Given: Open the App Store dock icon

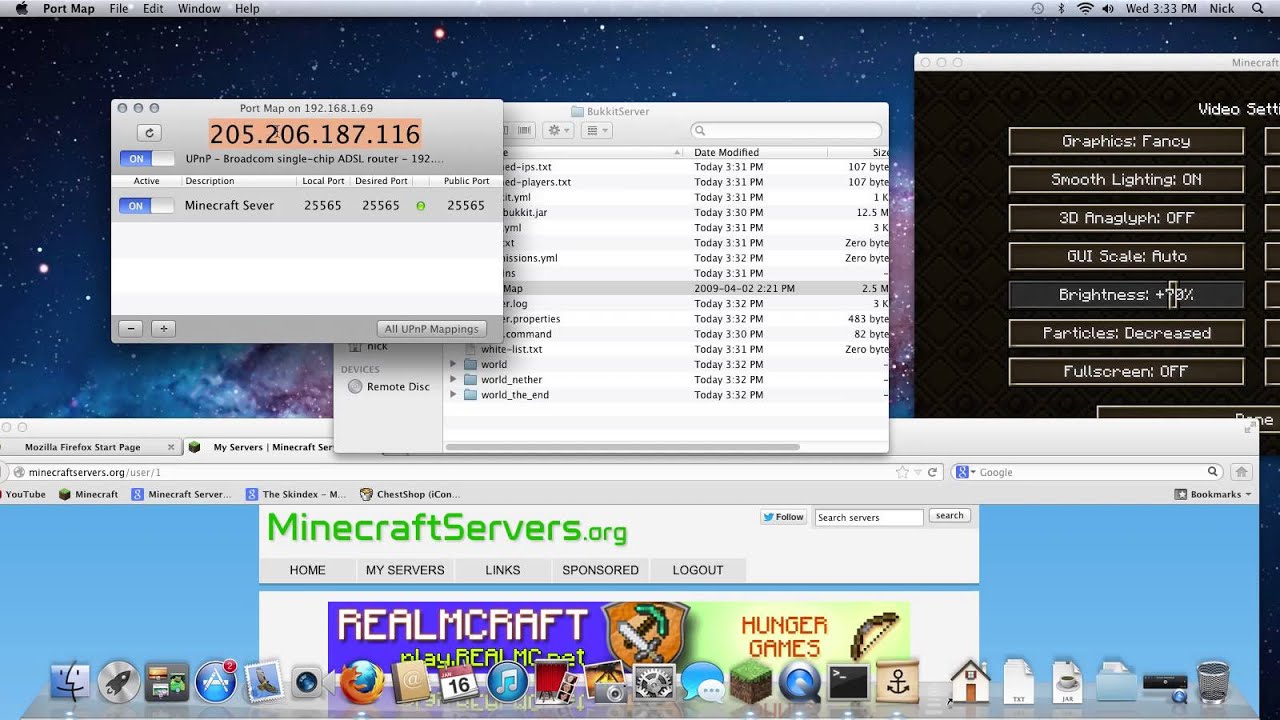Looking at the screenshot, I should (x=215, y=682).
